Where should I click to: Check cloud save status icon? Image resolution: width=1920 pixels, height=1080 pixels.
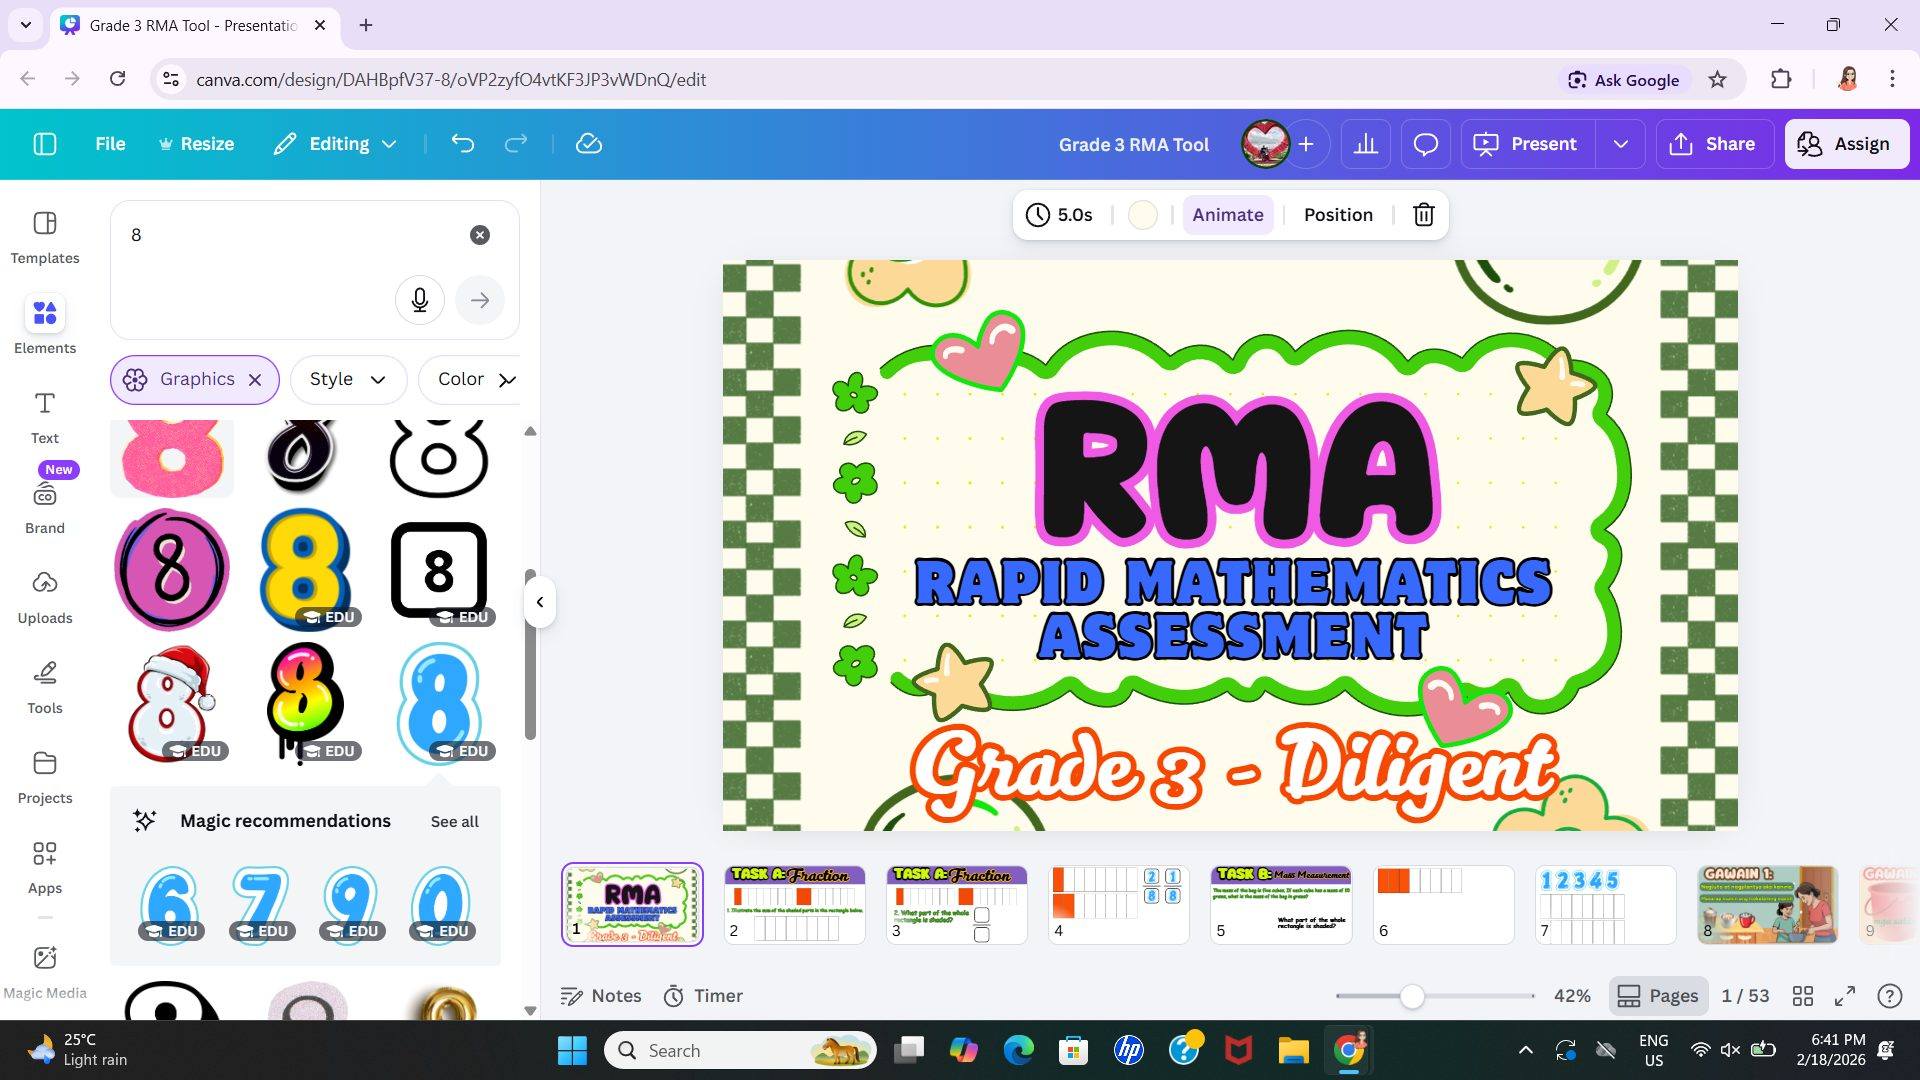tap(589, 144)
